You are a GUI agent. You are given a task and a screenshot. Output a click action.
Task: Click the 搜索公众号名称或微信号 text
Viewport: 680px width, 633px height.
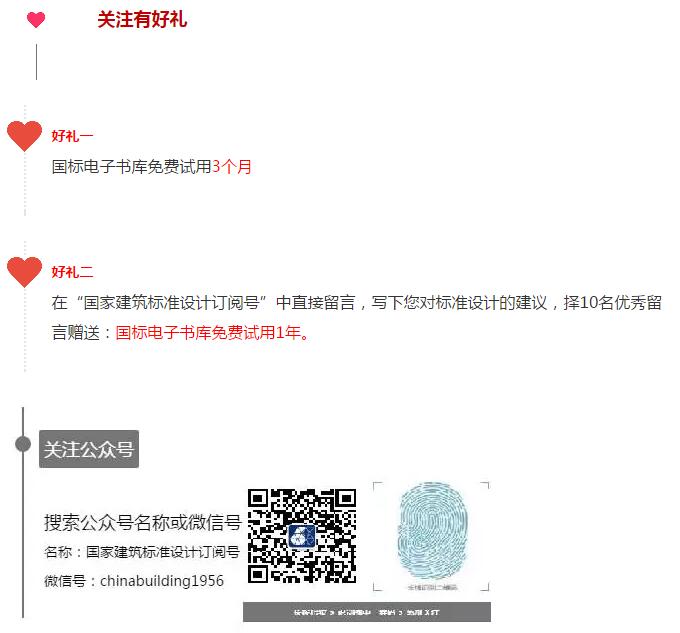[x=142, y=522]
